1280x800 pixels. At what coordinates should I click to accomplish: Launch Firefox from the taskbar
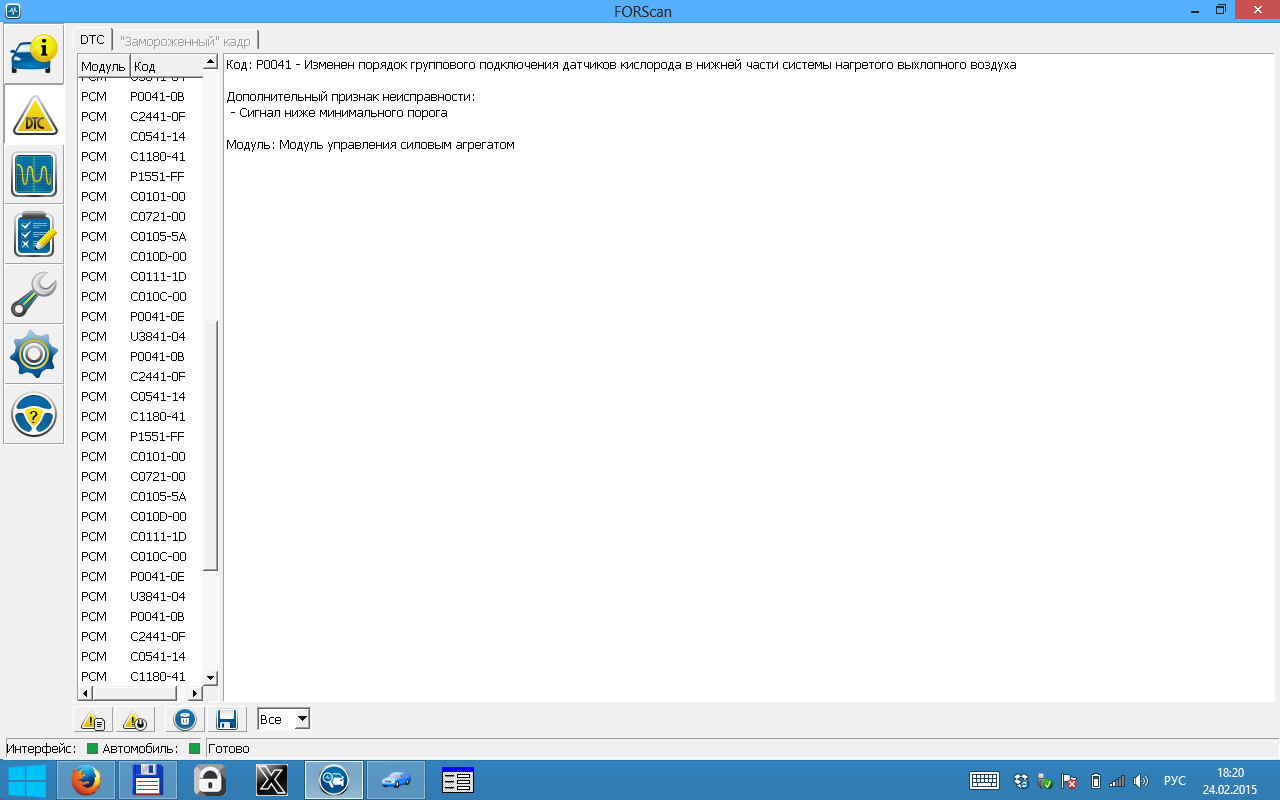click(86, 780)
